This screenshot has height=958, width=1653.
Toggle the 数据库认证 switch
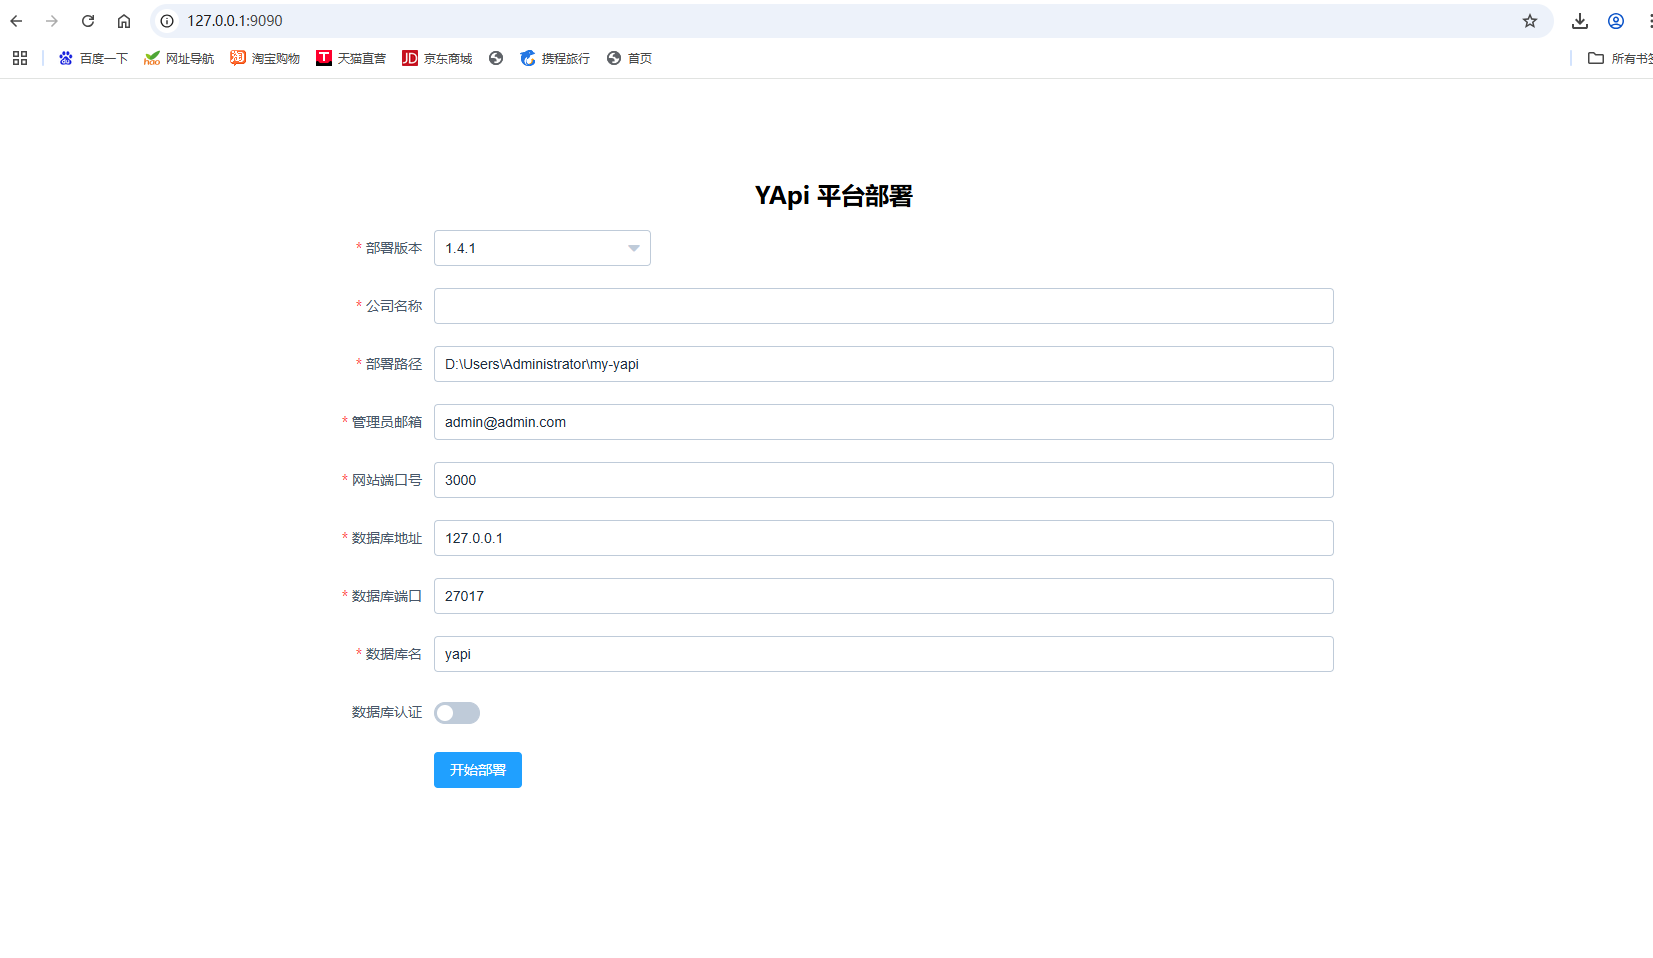457,713
